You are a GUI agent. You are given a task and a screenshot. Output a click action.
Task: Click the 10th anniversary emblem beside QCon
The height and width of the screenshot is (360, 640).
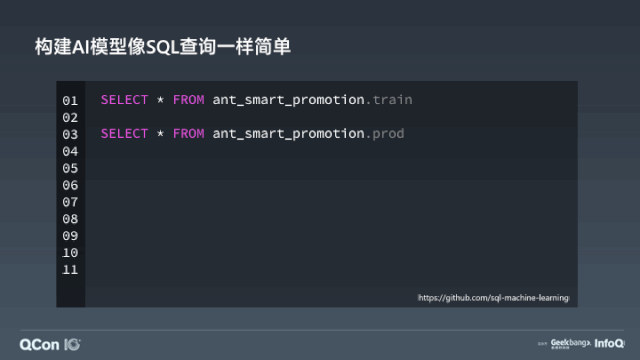tap(72, 345)
